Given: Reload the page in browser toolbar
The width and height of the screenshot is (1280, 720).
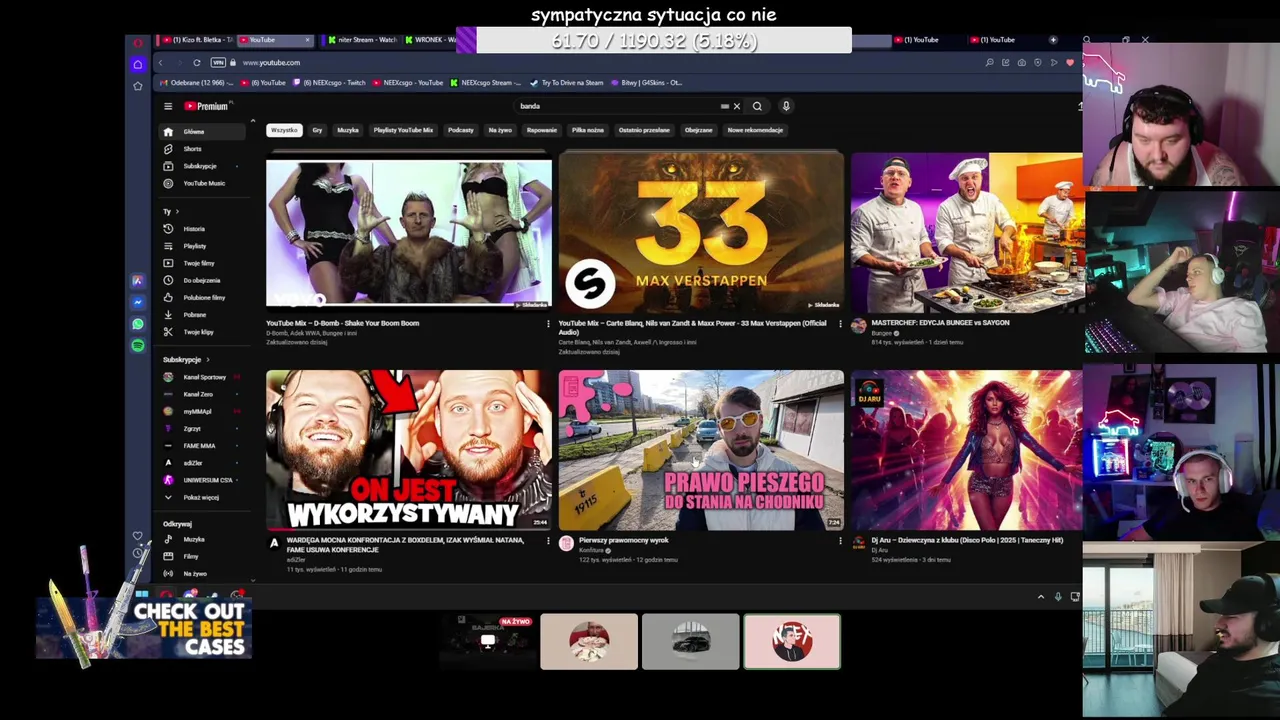Looking at the screenshot, I should tap(197, 63).
